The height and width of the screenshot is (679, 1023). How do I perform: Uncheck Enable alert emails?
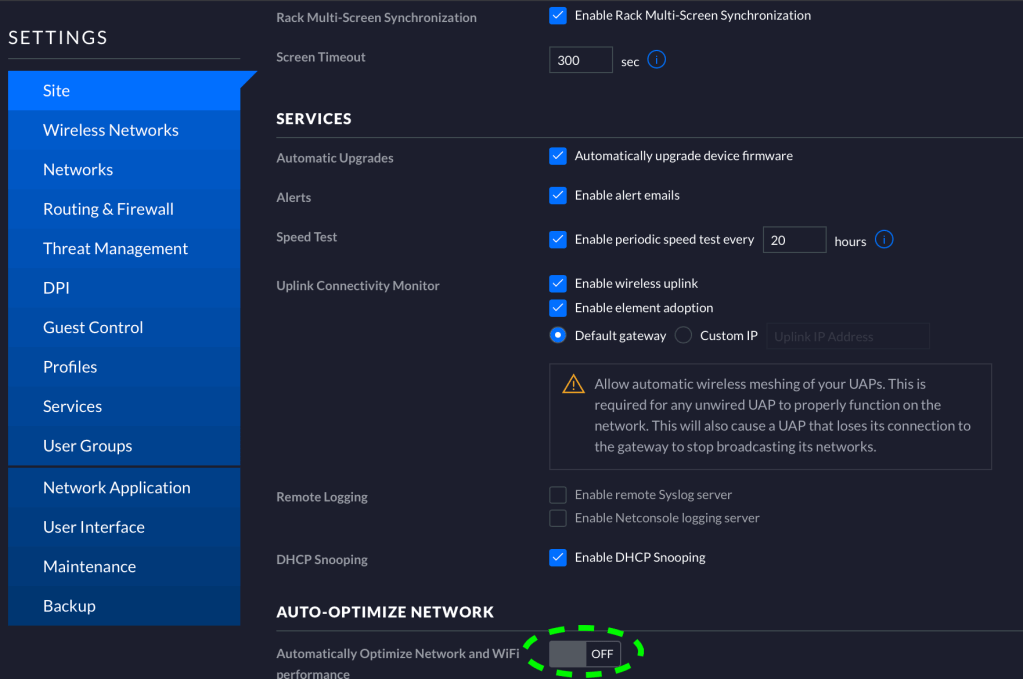coord(558,196)
